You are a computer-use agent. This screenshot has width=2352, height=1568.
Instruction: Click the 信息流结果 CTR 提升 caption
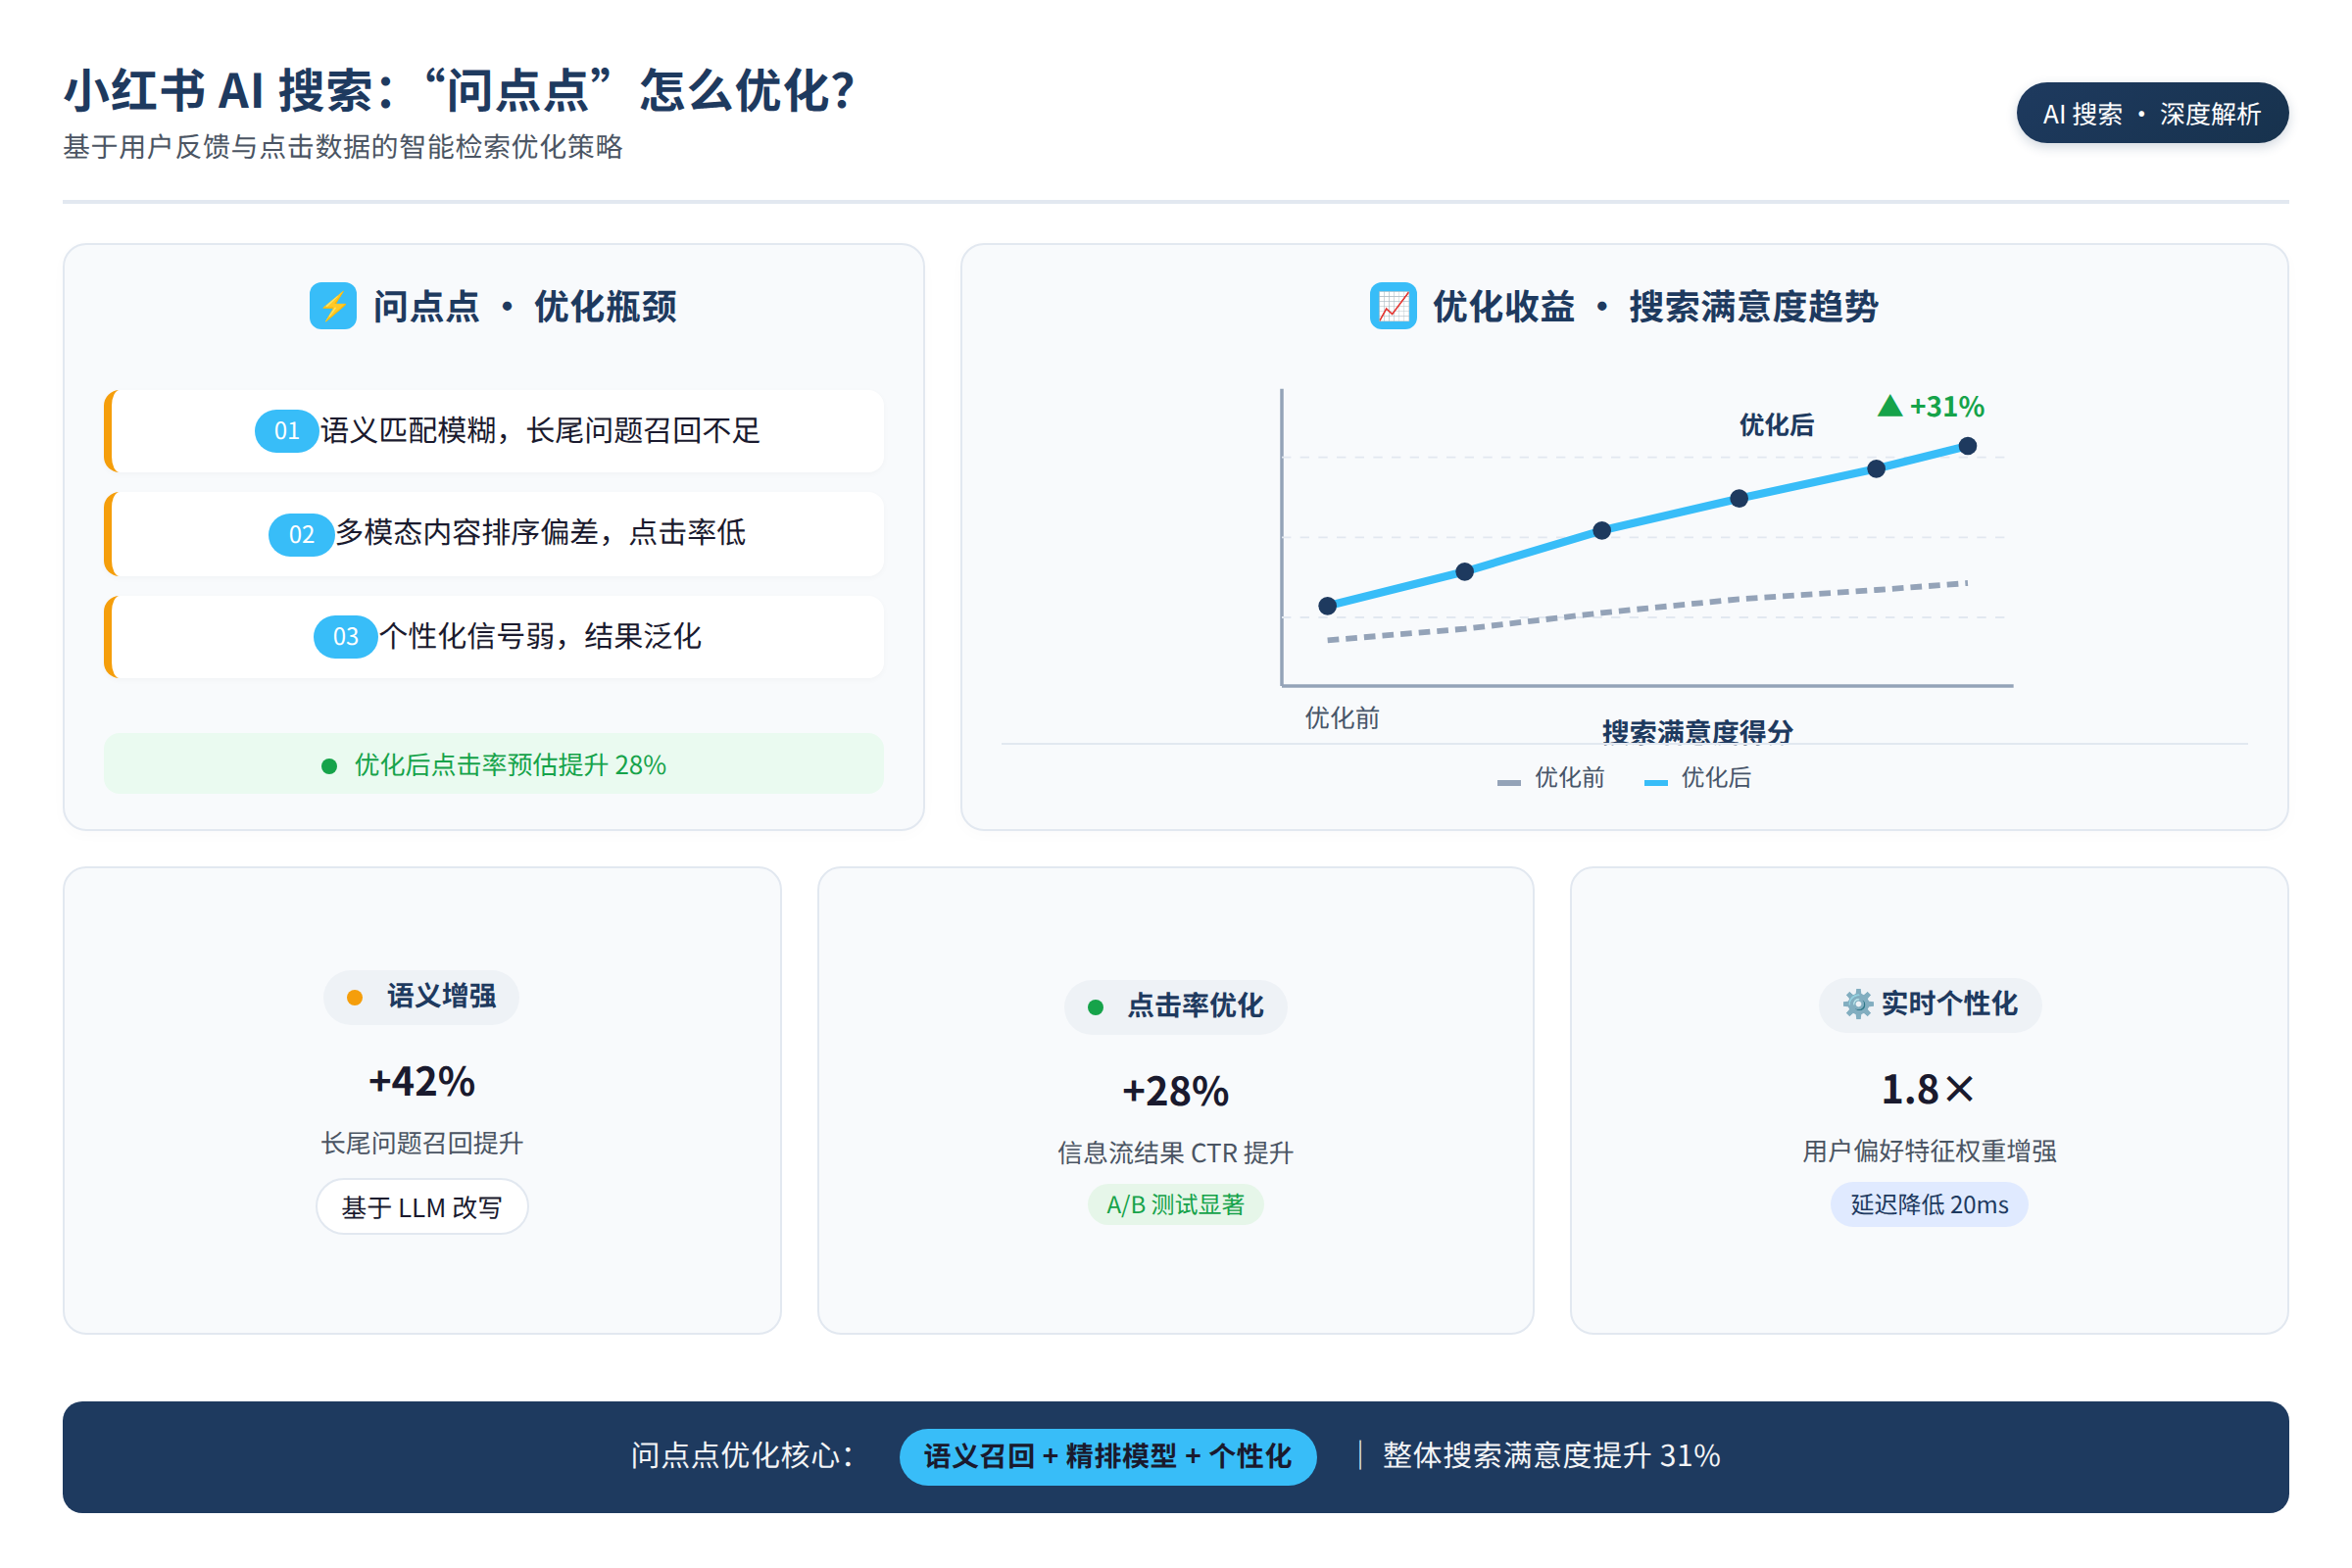point(1176,1154)
